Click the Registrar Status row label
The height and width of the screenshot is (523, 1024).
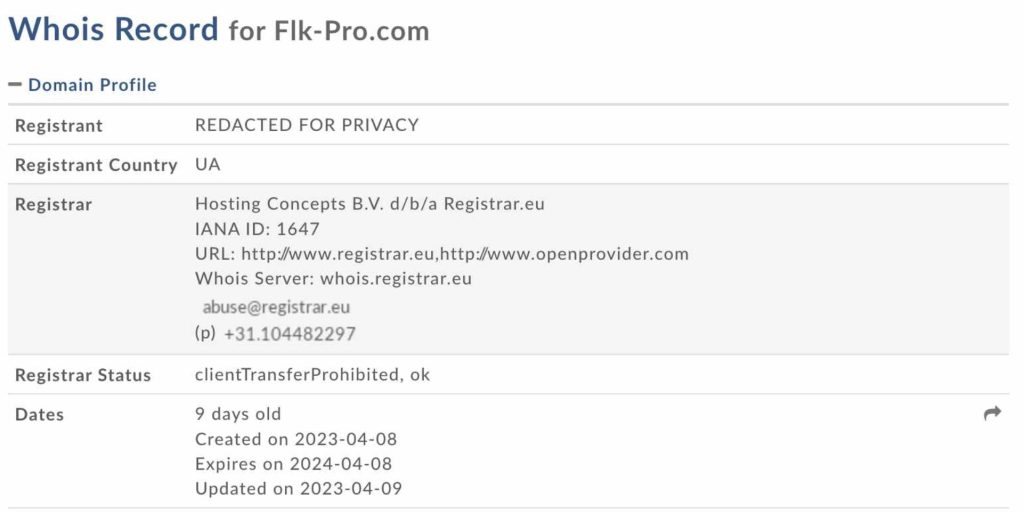click(83, 375)
